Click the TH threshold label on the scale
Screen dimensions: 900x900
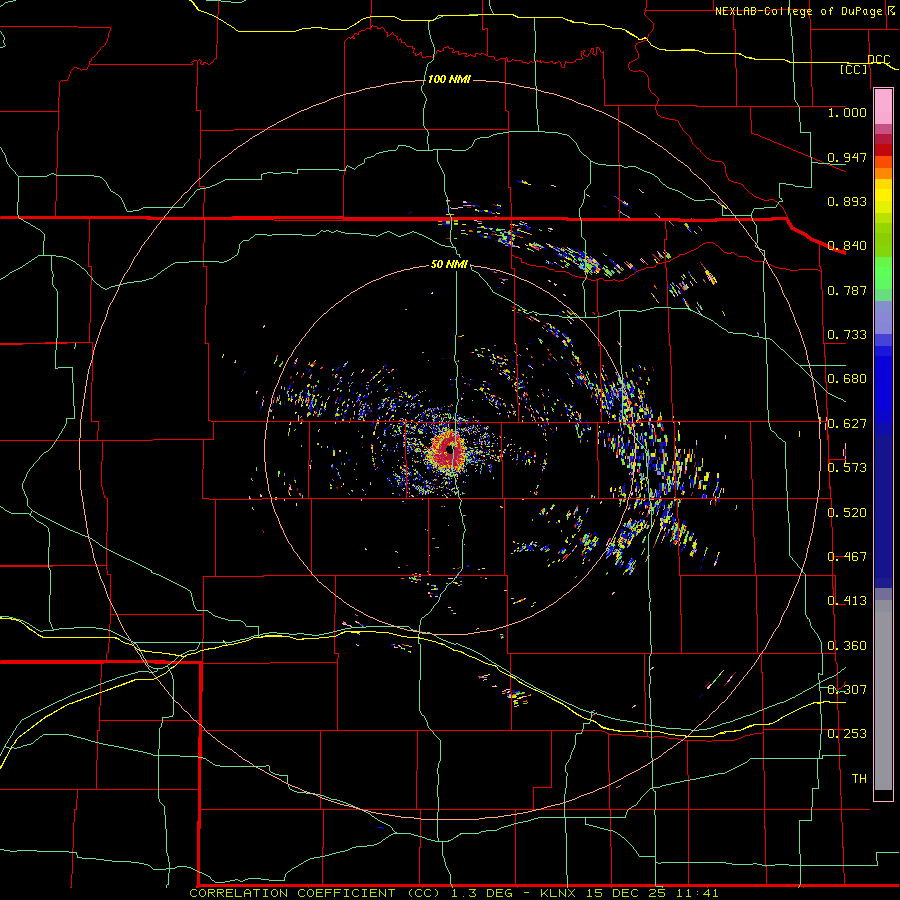[859, 779]
